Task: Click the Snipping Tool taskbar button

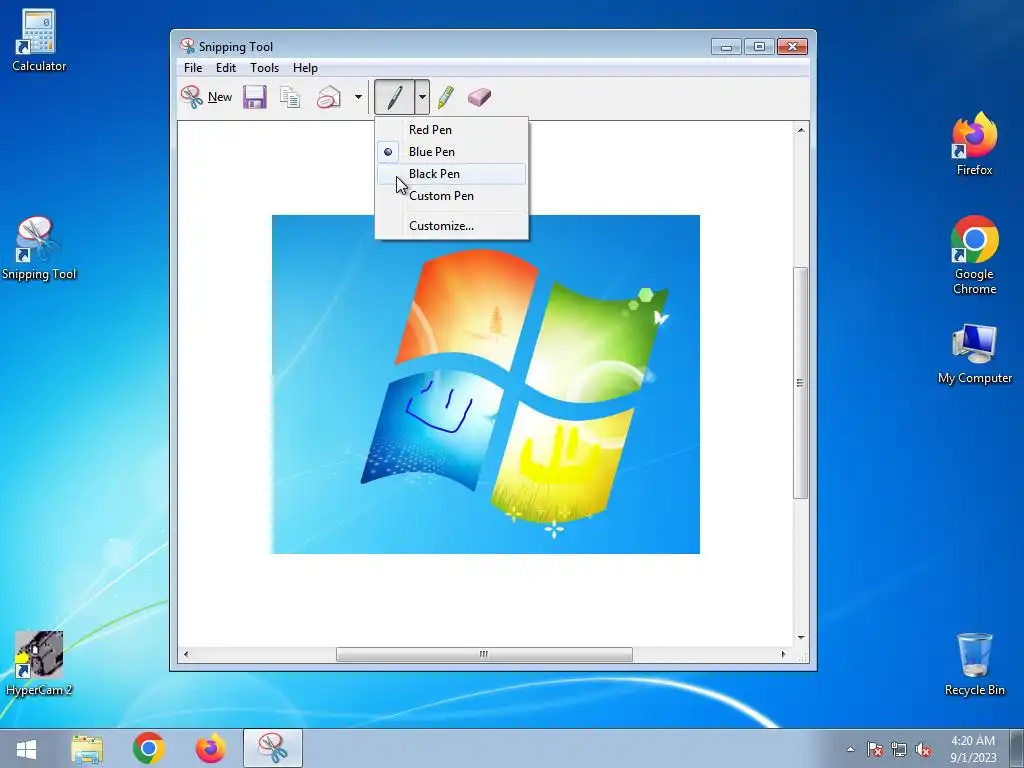Action: coord(273,748)
